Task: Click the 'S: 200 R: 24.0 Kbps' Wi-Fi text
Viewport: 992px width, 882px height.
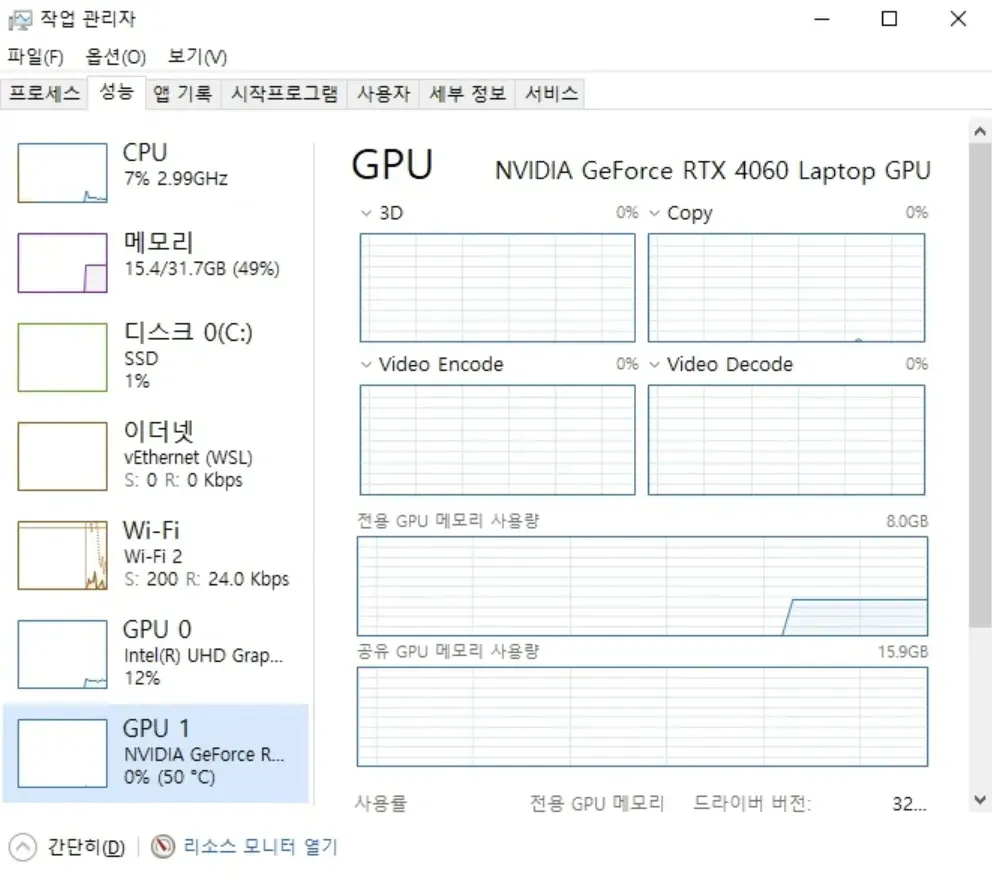Action: coord(206,579)
